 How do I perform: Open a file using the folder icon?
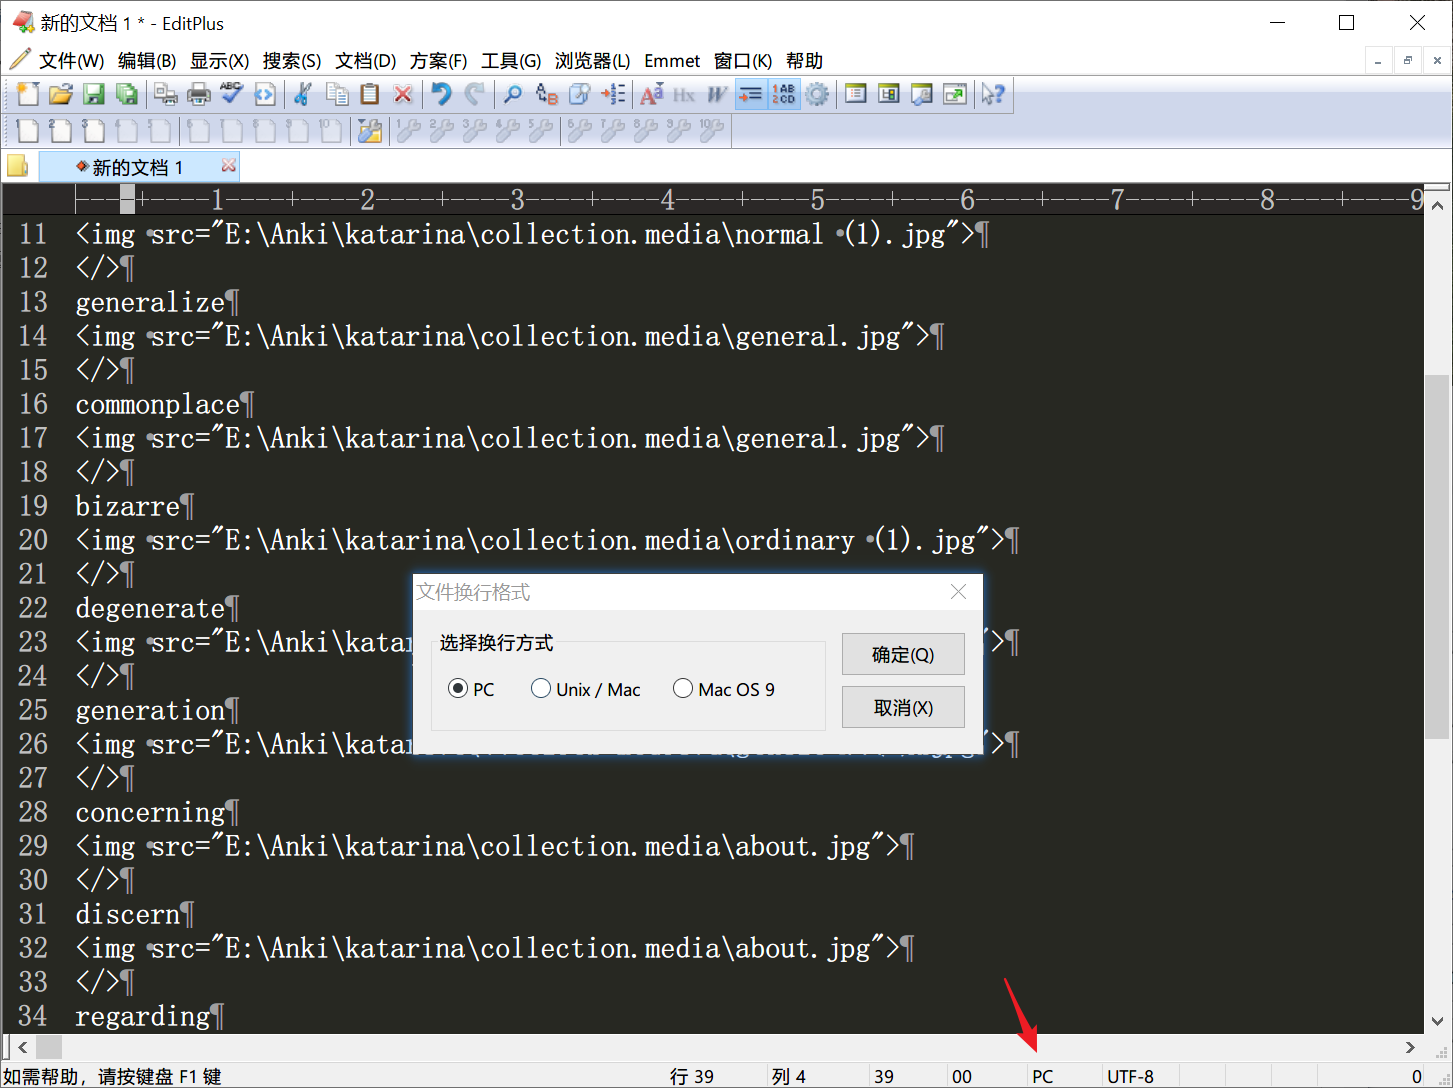click(61, 94)
